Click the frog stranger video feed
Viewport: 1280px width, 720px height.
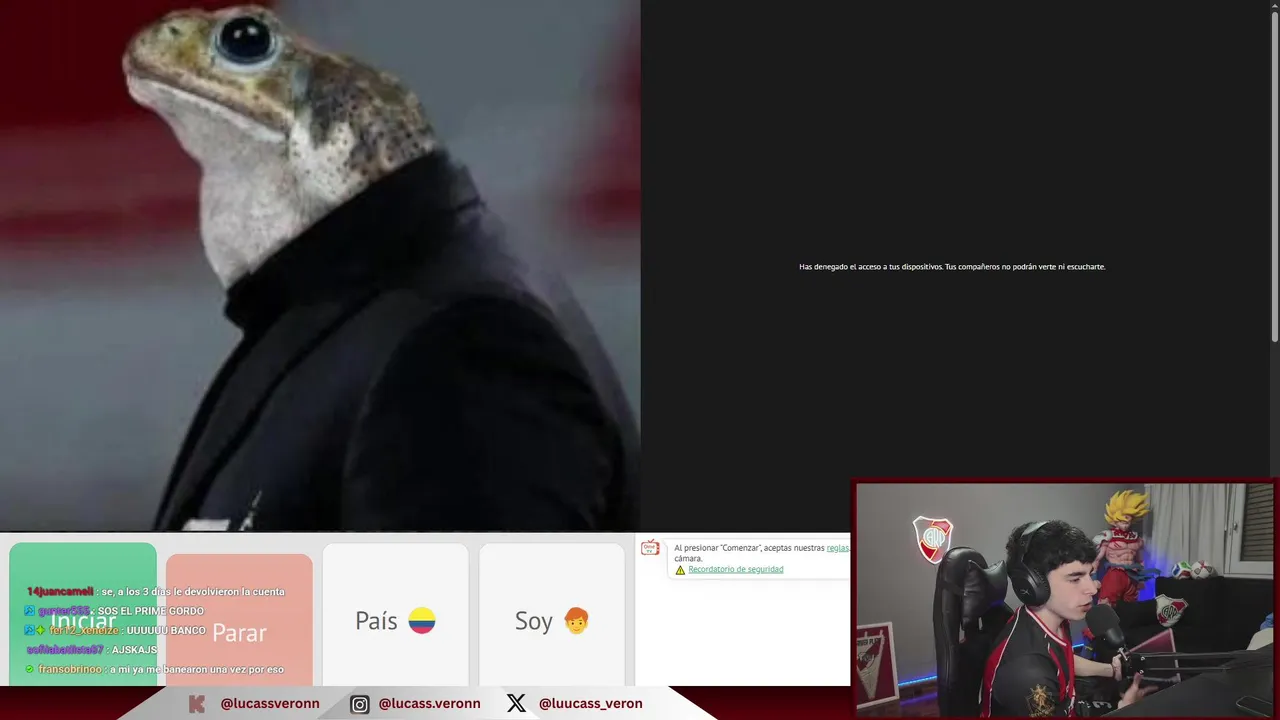[x=320, y=265]
